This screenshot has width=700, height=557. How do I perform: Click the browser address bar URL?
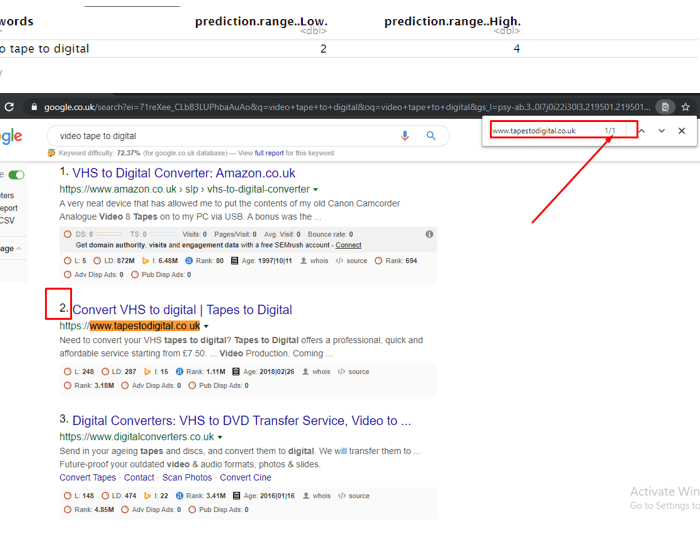pyautogui.click(x=347, y=107)
